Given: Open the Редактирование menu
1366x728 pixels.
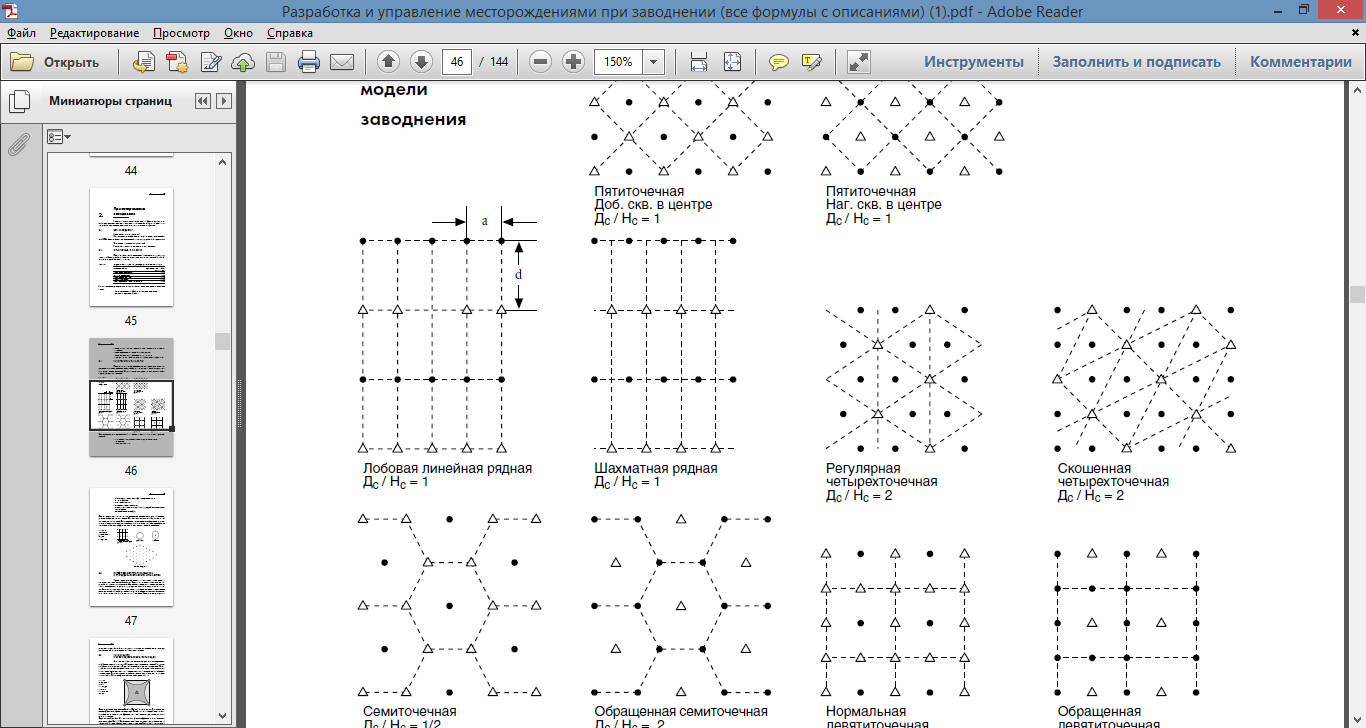Looking at the screenshot, I should tap(94, 32).
